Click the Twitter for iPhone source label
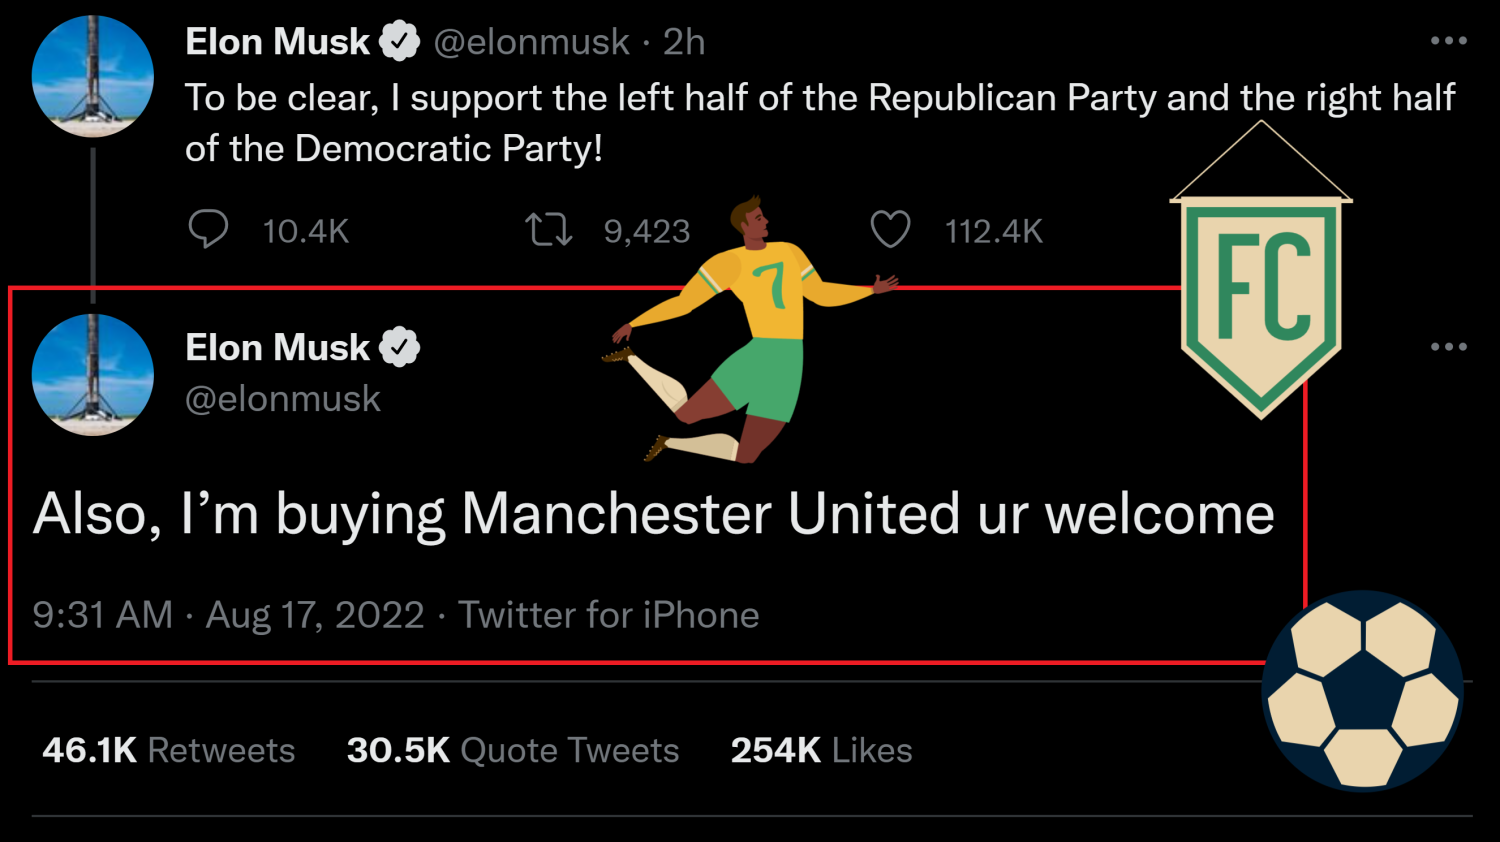The height and width of the screenshot is (842, 1500). [608, 615]
